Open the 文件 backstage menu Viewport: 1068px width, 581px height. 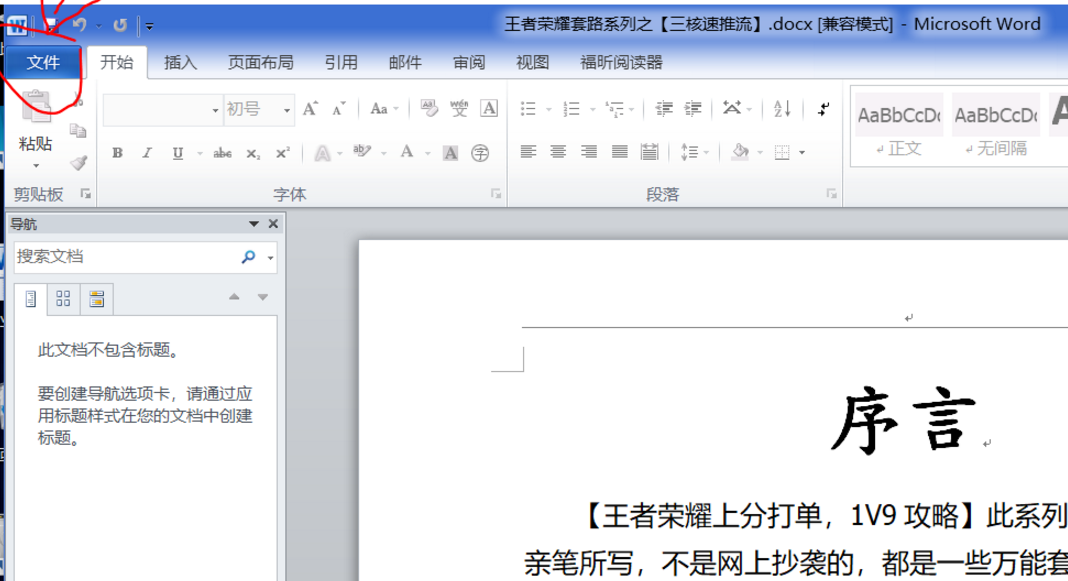tap(45, 61)
